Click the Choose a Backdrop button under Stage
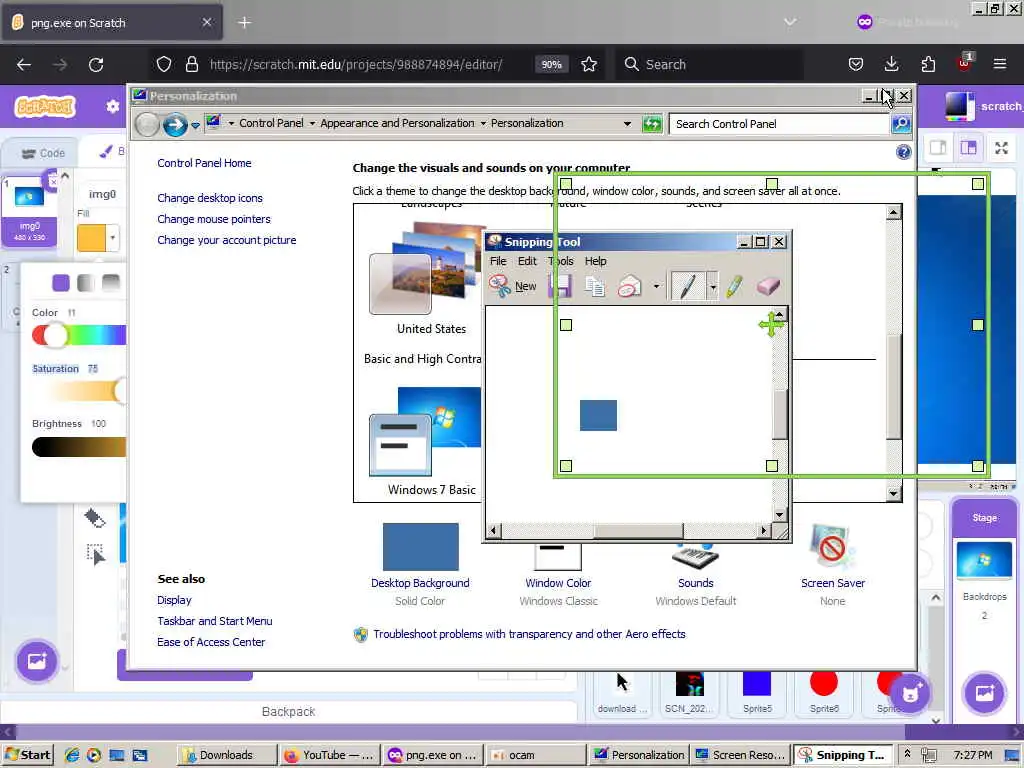Image resolution: width=1024 pixels, height=768 pixels. (984, 692)
